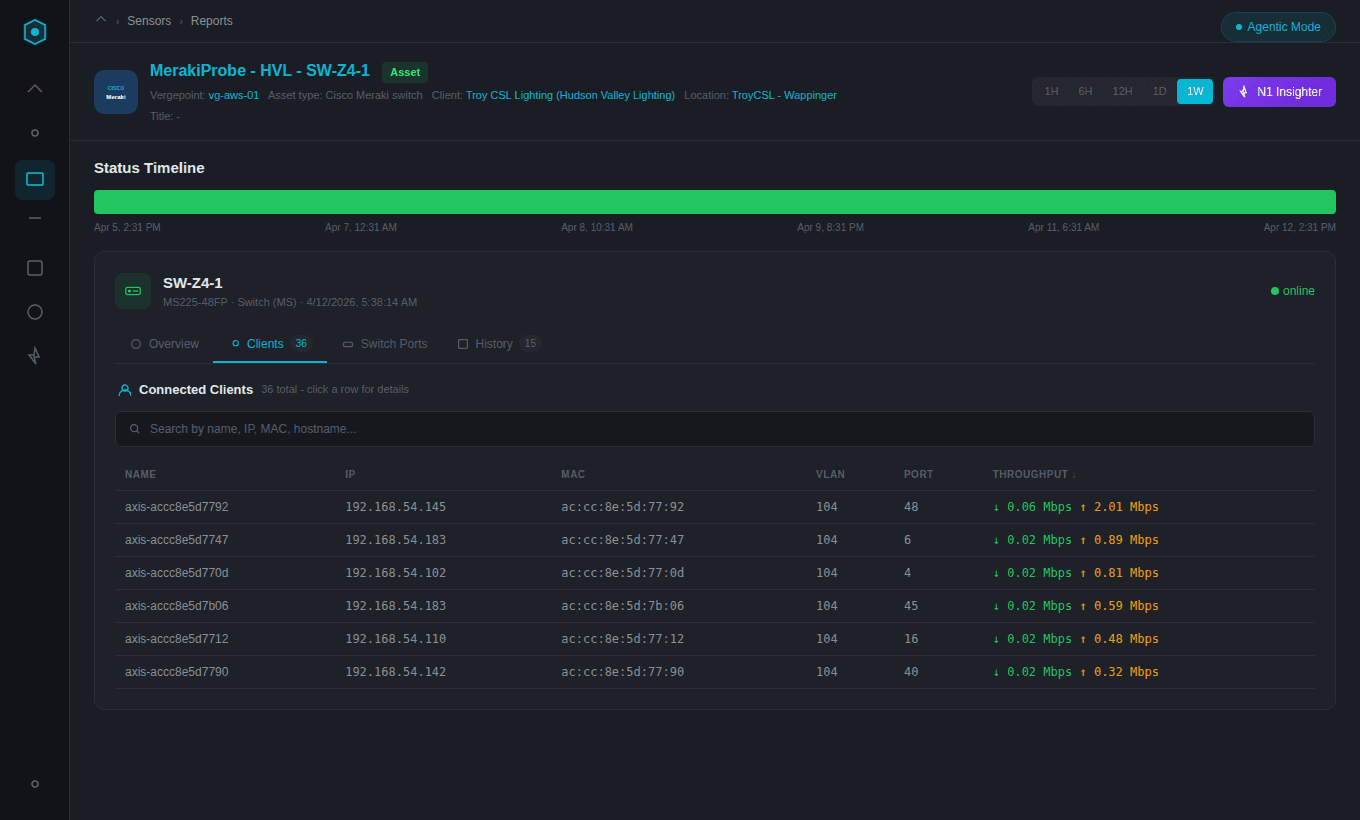Open TroyCSL - Wappinger location link
The width and height of the screenshot is (1360, 820).
tap(784, 95)
